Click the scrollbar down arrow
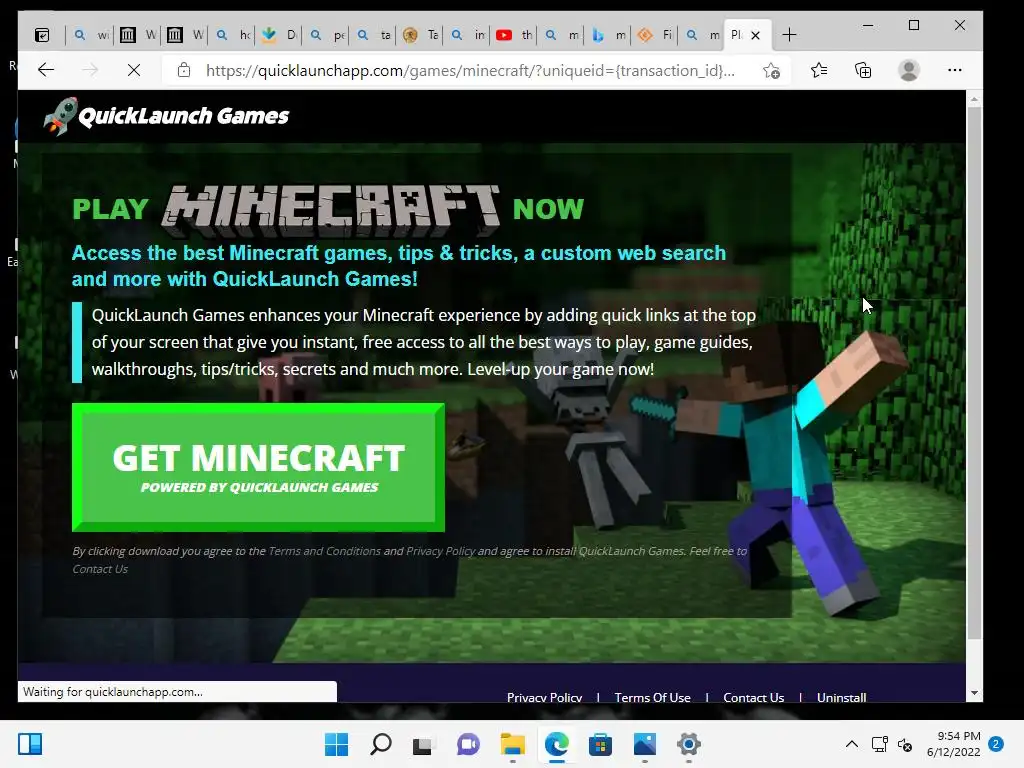The image size is (1024, 768). point(974,693)
